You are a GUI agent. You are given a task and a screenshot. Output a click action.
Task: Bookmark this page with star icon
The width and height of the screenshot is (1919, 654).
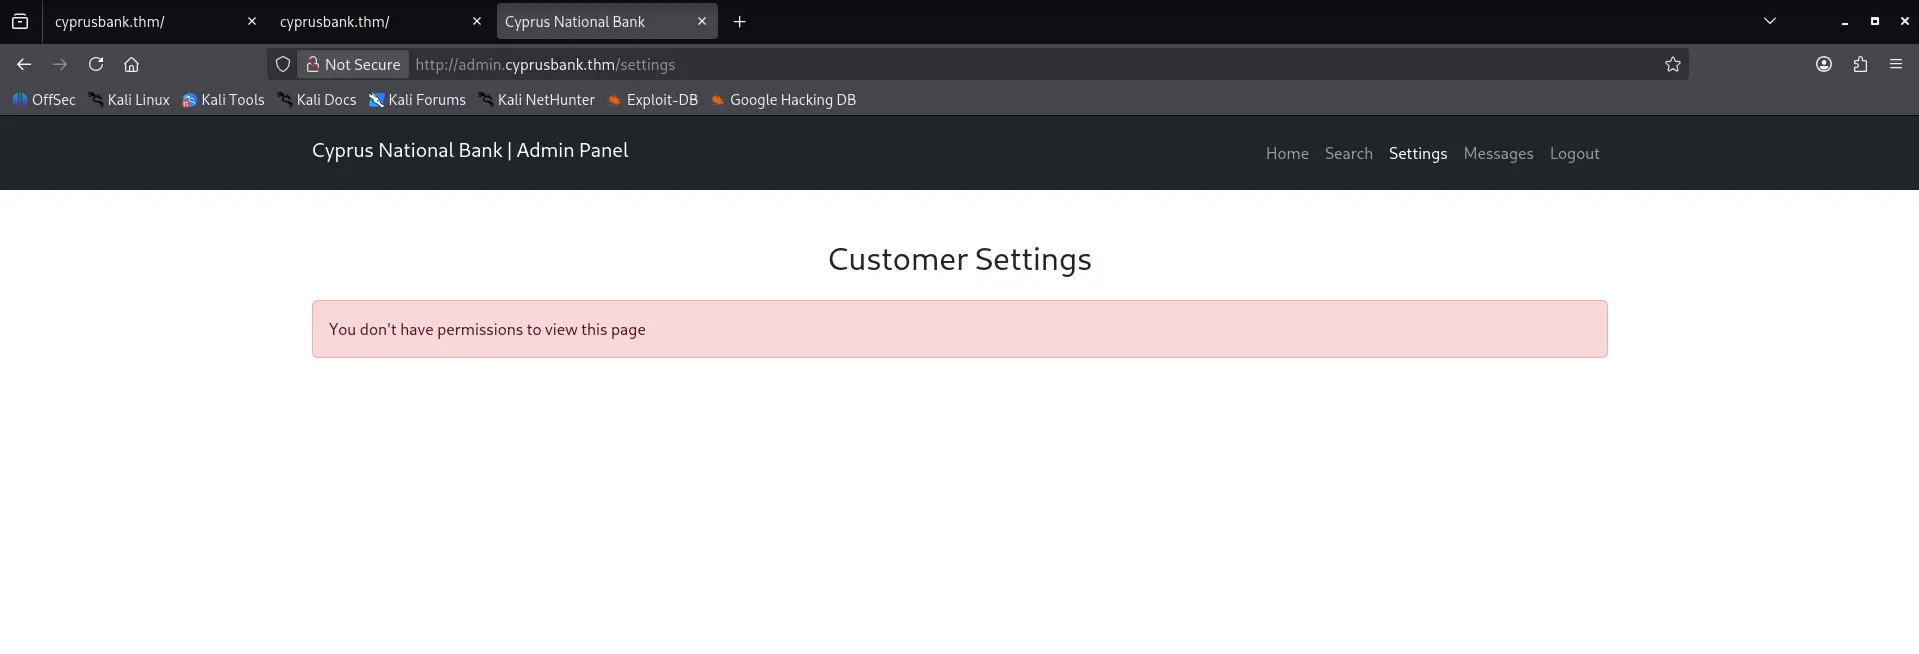(x=1672, y=64)
